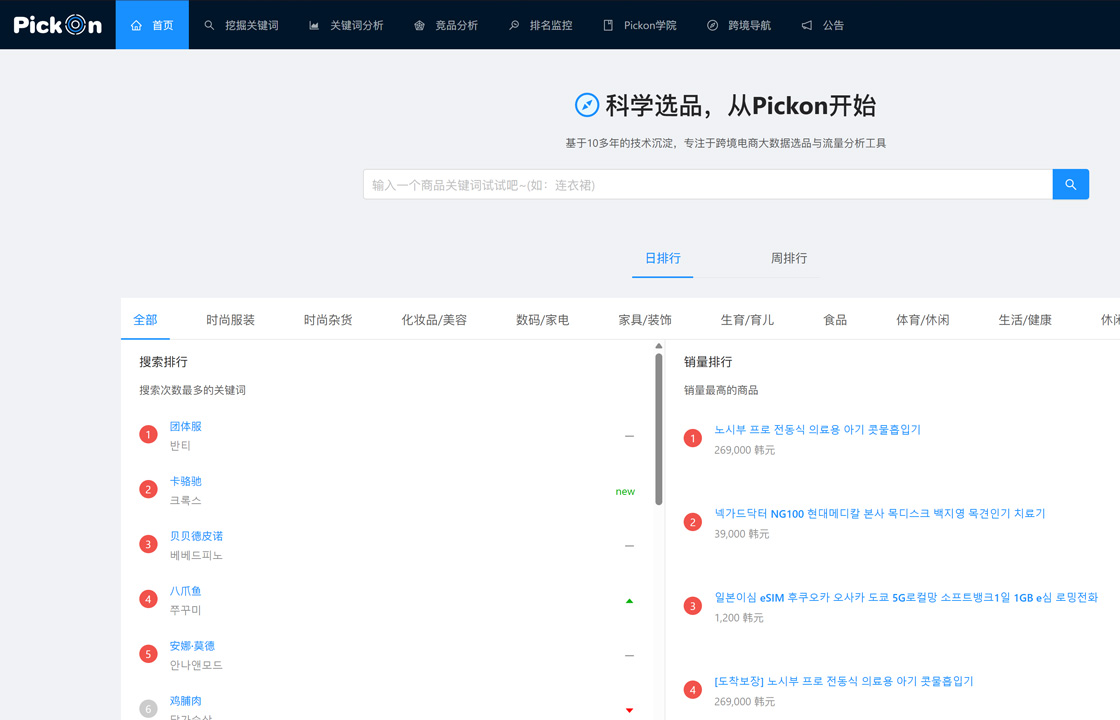Viewport: 1120px width, 720px height.
Task: Click the compass icon beside 跨境导航
Action: point(712,26)
